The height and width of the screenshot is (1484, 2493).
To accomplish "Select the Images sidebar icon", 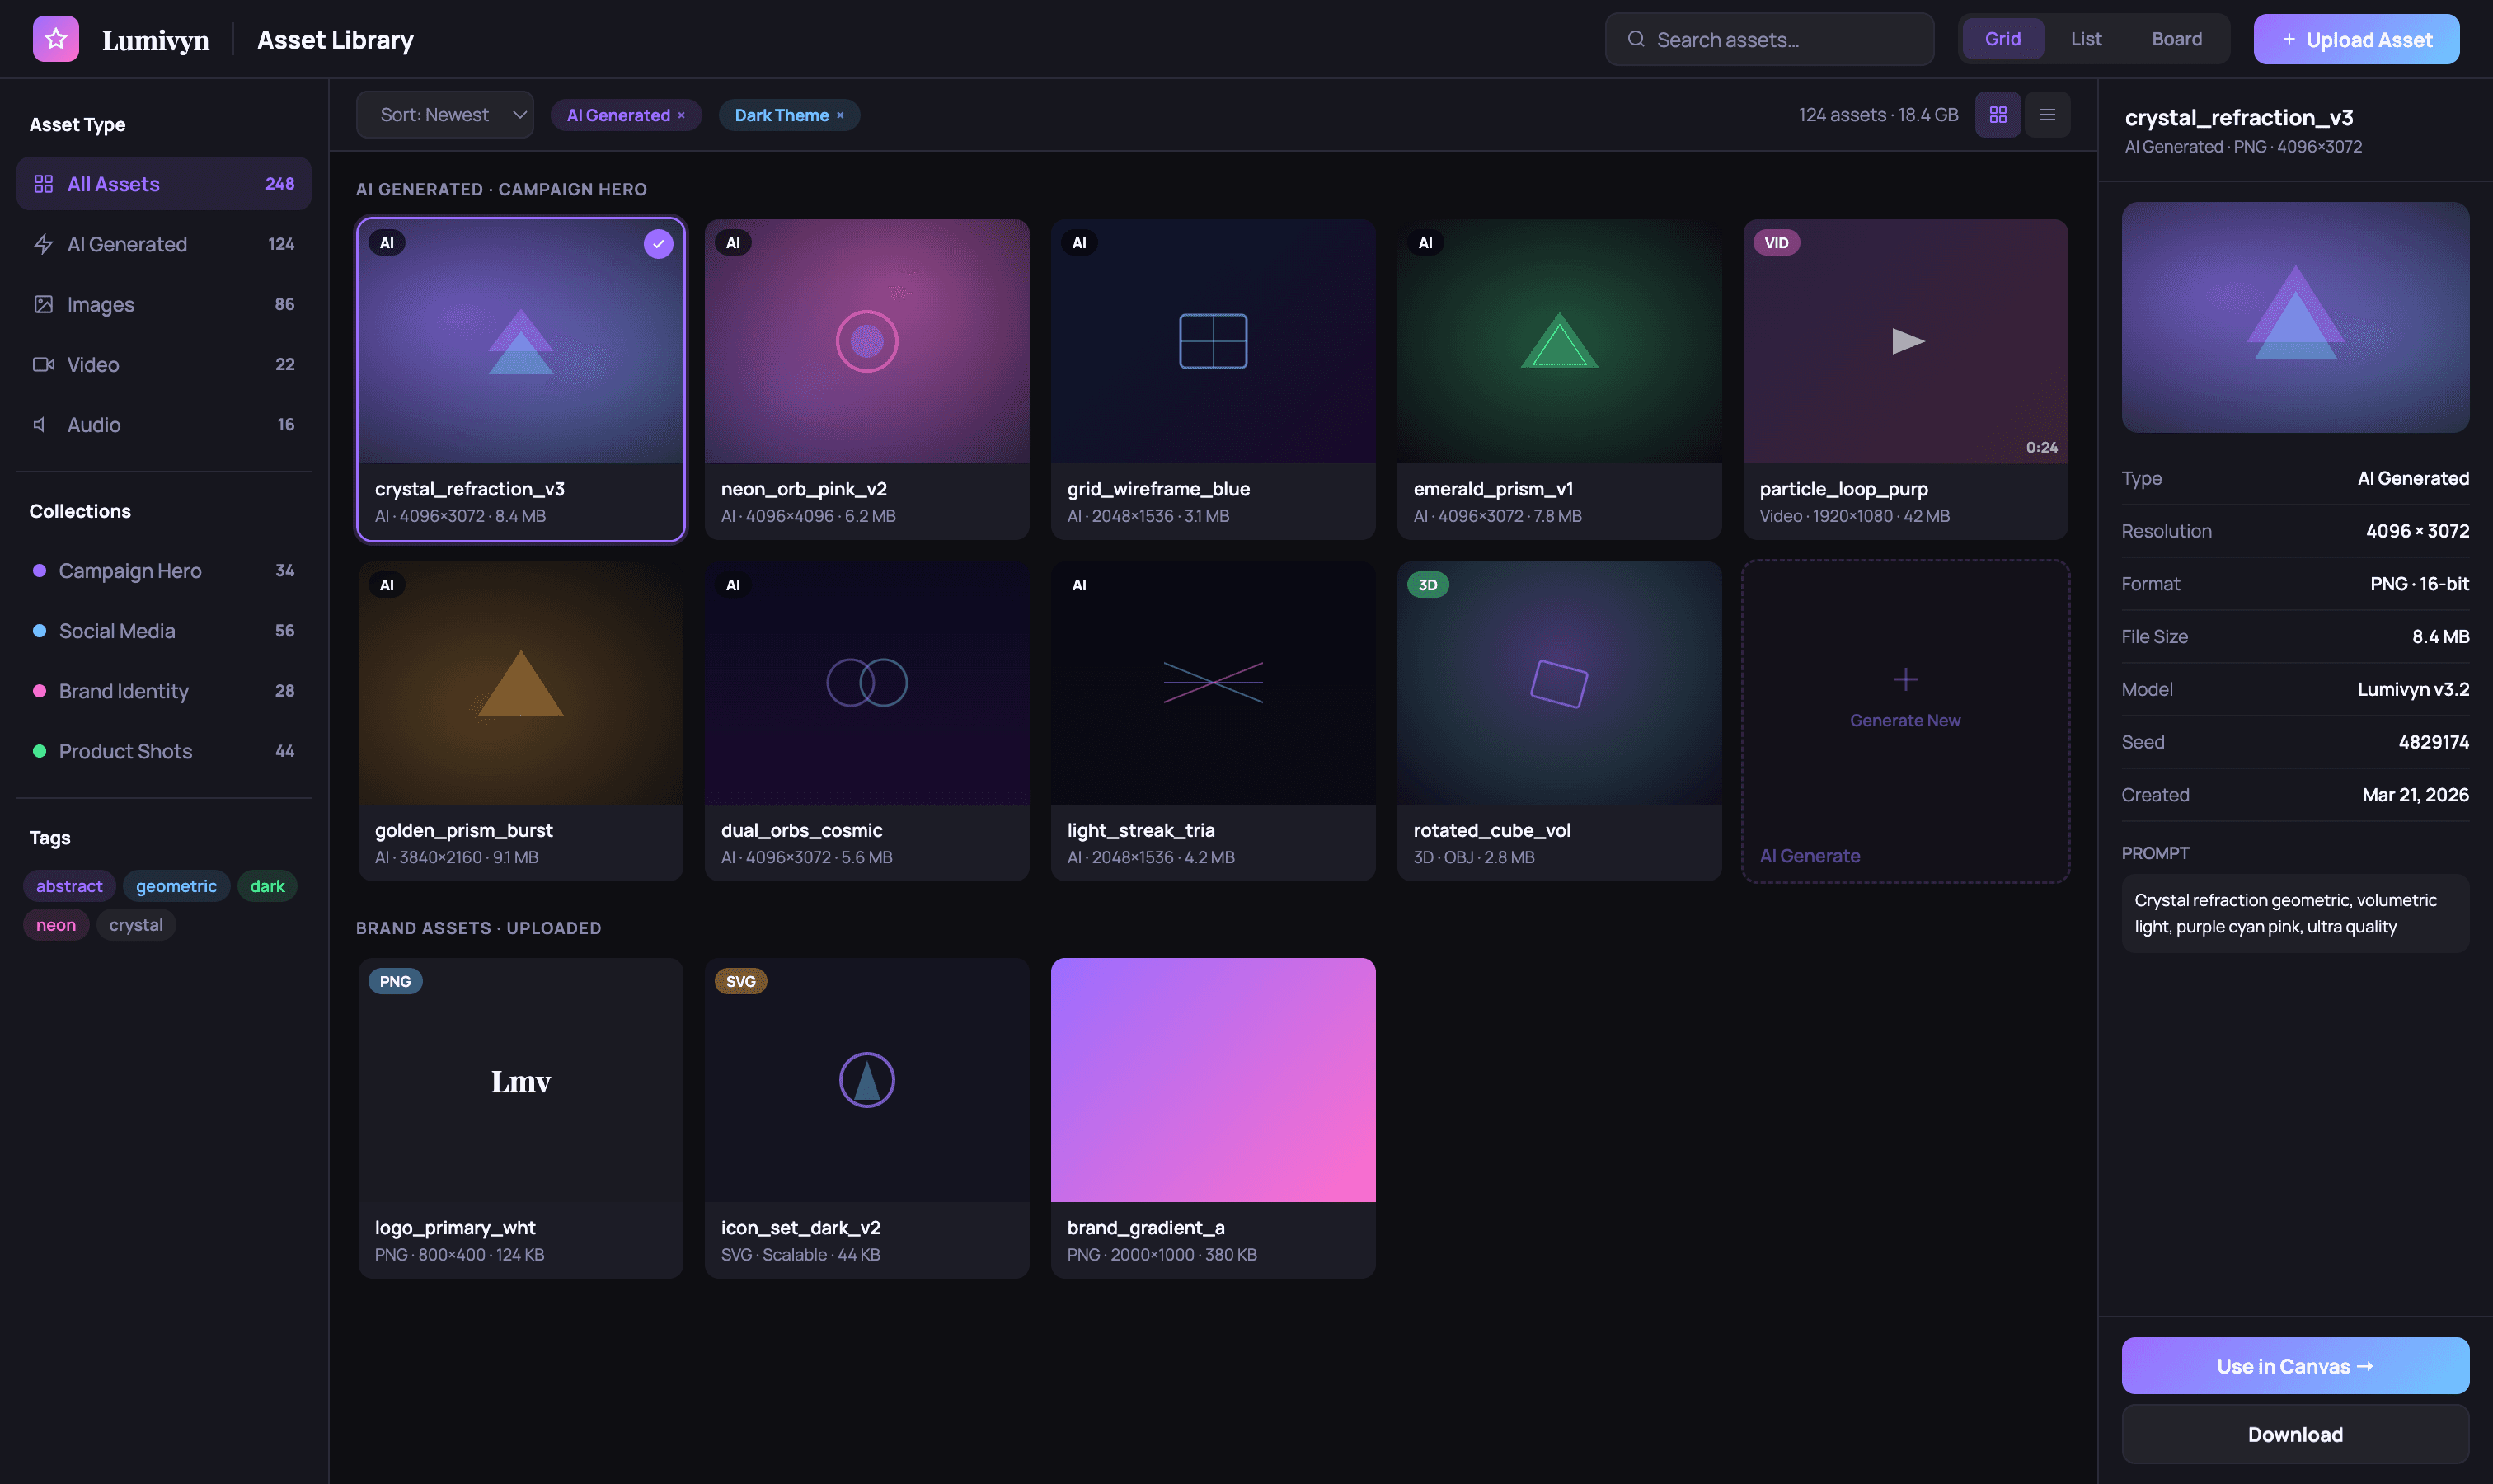I will pyautogui.click(x=44, y=303).
